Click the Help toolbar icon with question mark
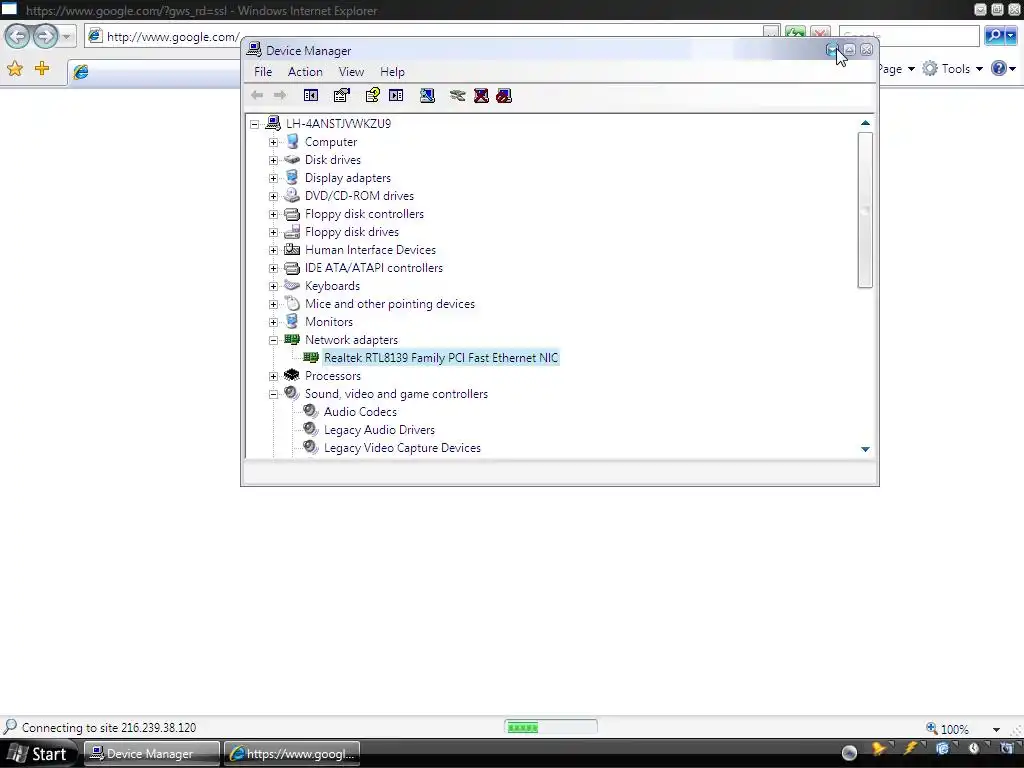Image resolution: width=1024 pixels, height=768 pixels. tap(372, 95)
